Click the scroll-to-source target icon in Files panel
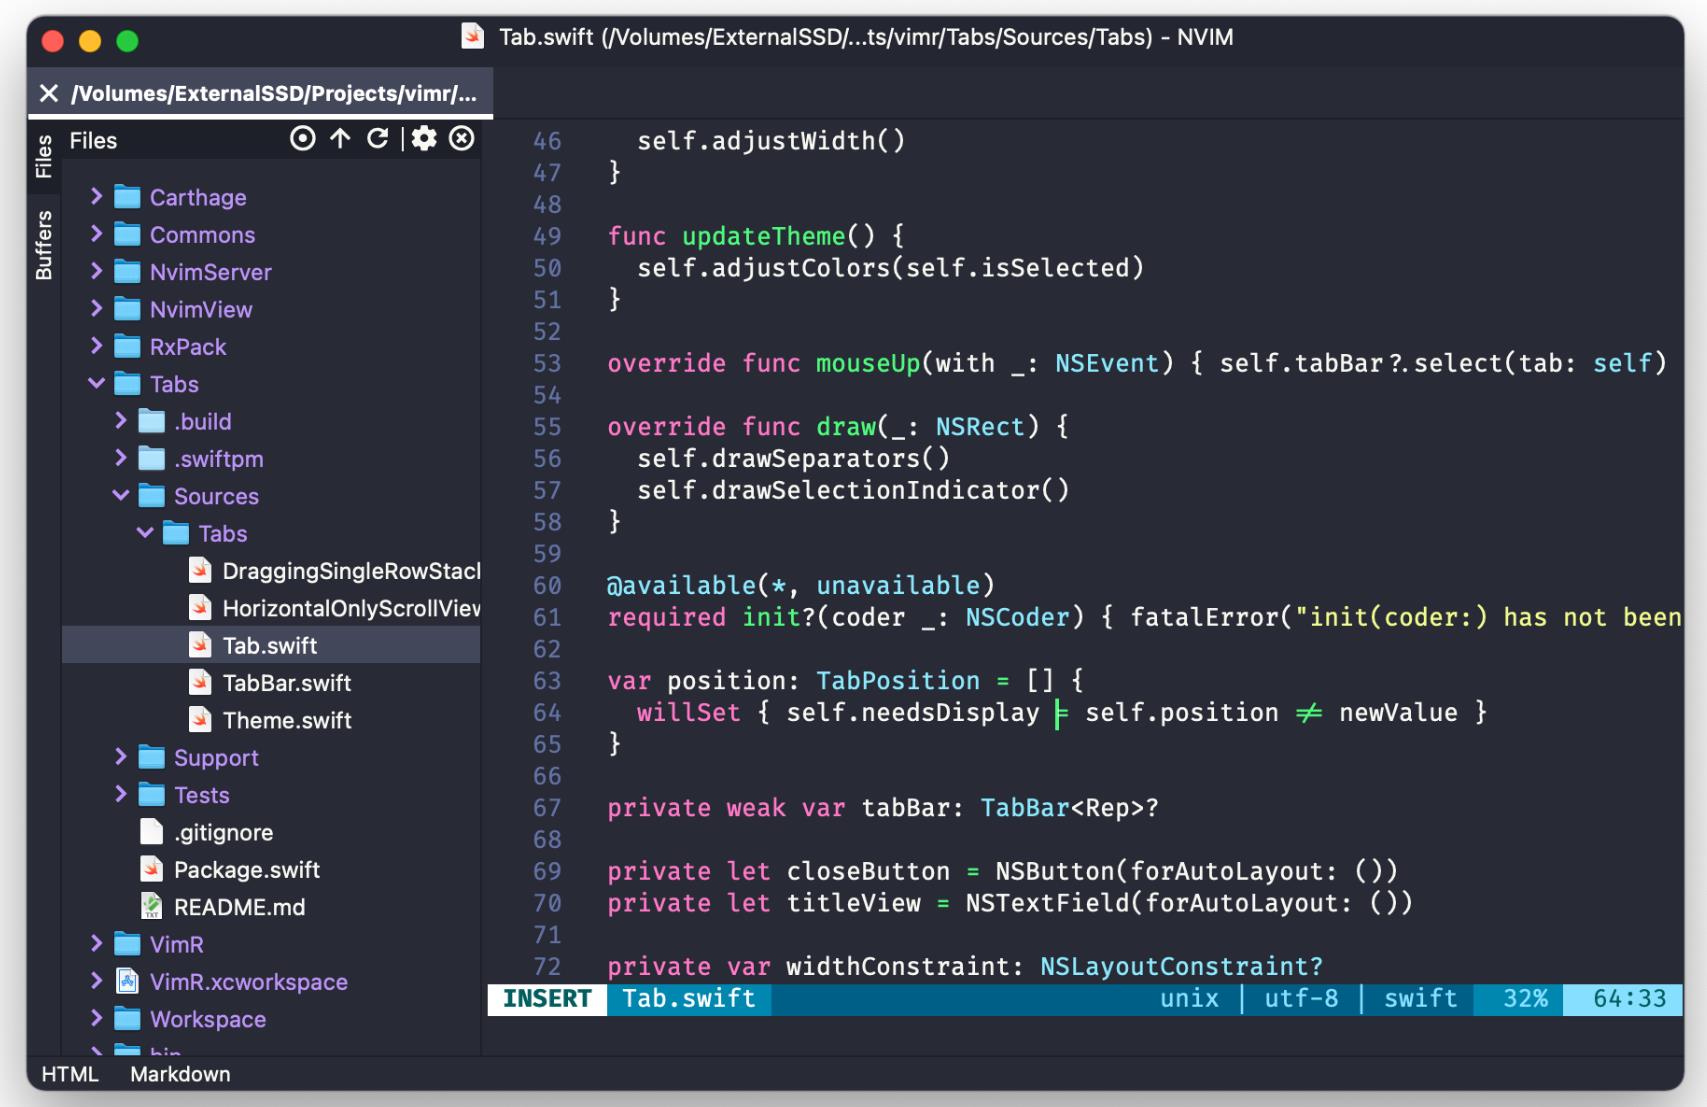 click(x=302, y=139)
